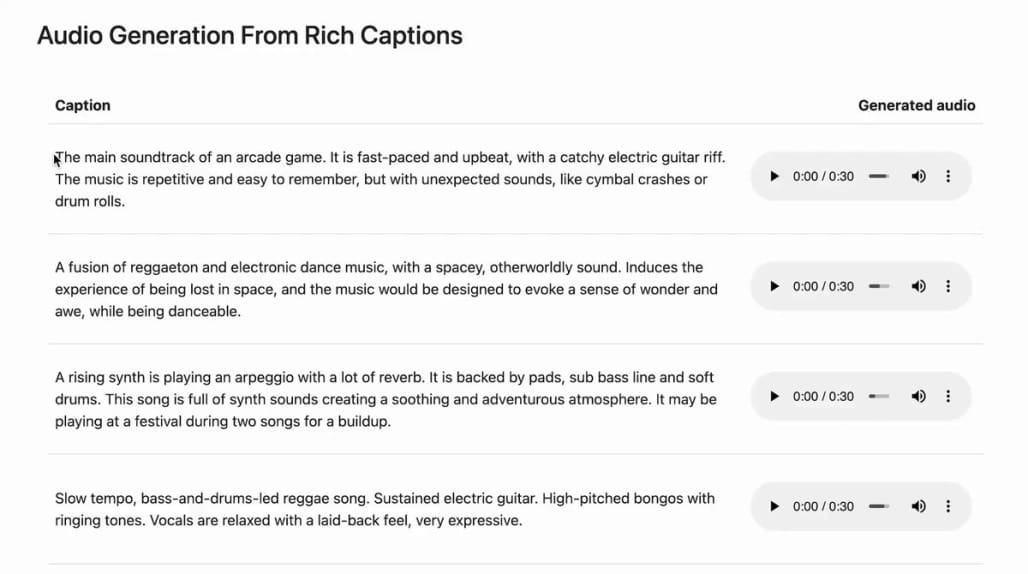Mute the rising synth audio player
Screen dimensions: 1028x574
click(x=918, y=397)
